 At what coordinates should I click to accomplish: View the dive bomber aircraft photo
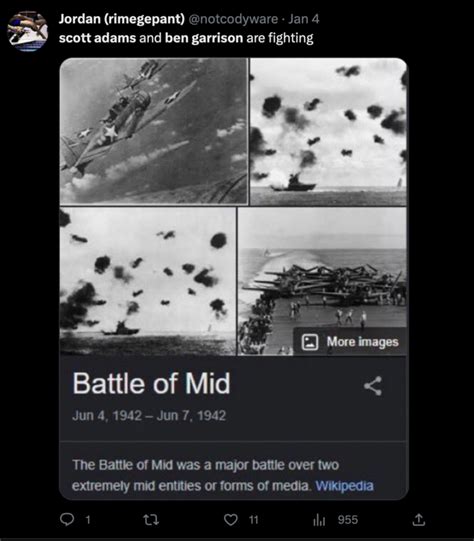154,131
